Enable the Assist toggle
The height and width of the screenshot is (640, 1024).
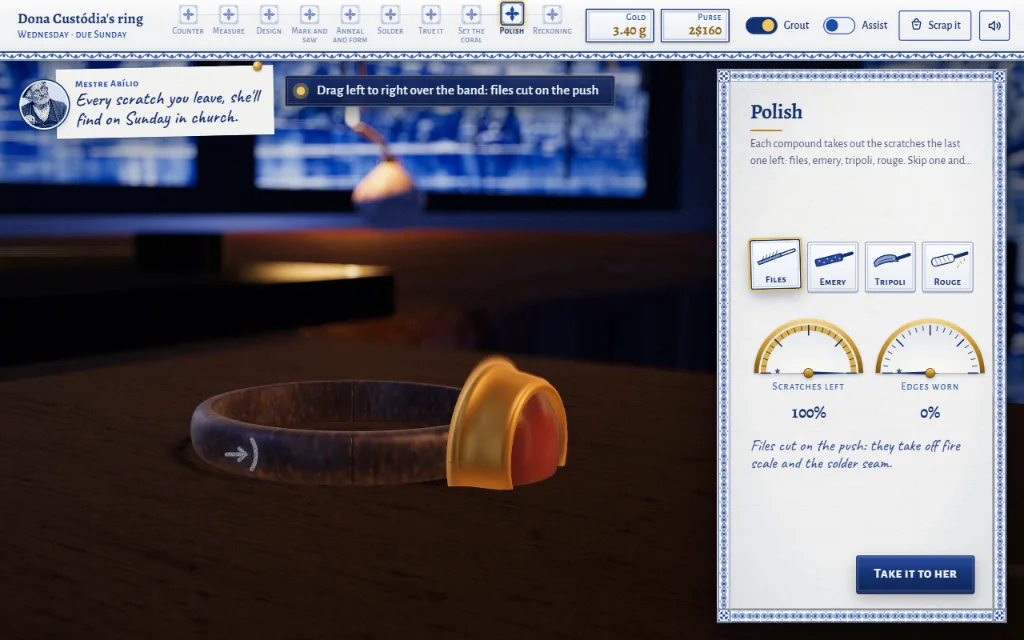[x=839, y=25]
